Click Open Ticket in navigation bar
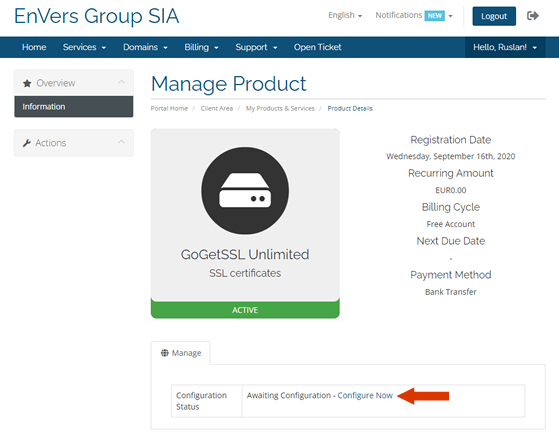The width and height of the screenshot is (559, 441). tap(318, 47)
